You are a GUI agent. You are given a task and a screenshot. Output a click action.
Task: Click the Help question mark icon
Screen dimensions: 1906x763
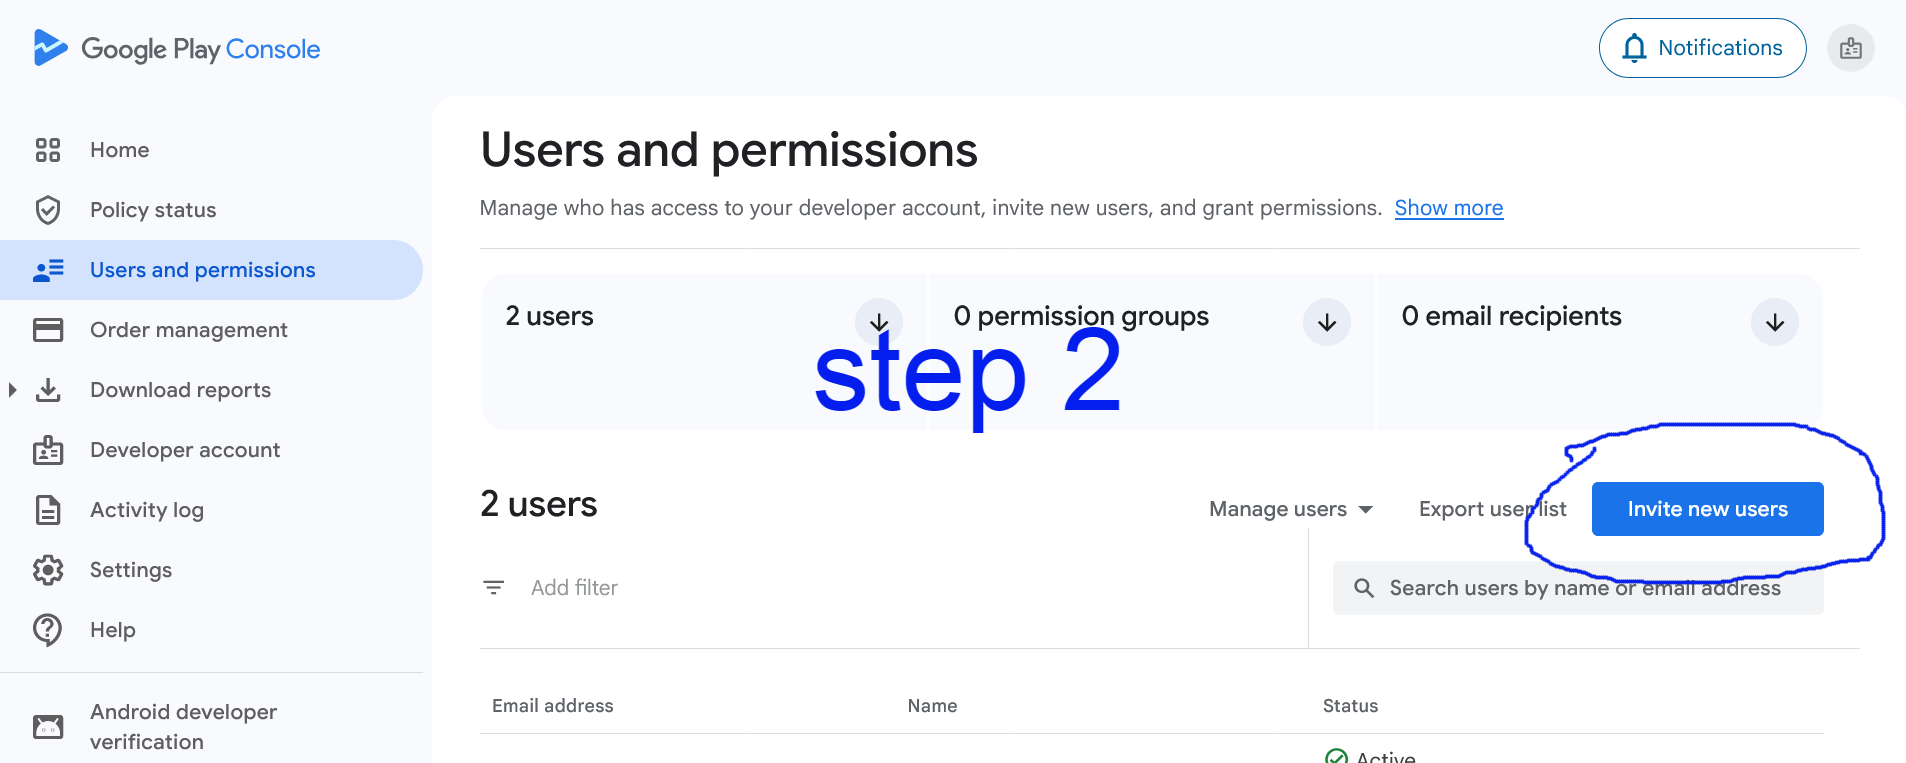pos(48,630)
